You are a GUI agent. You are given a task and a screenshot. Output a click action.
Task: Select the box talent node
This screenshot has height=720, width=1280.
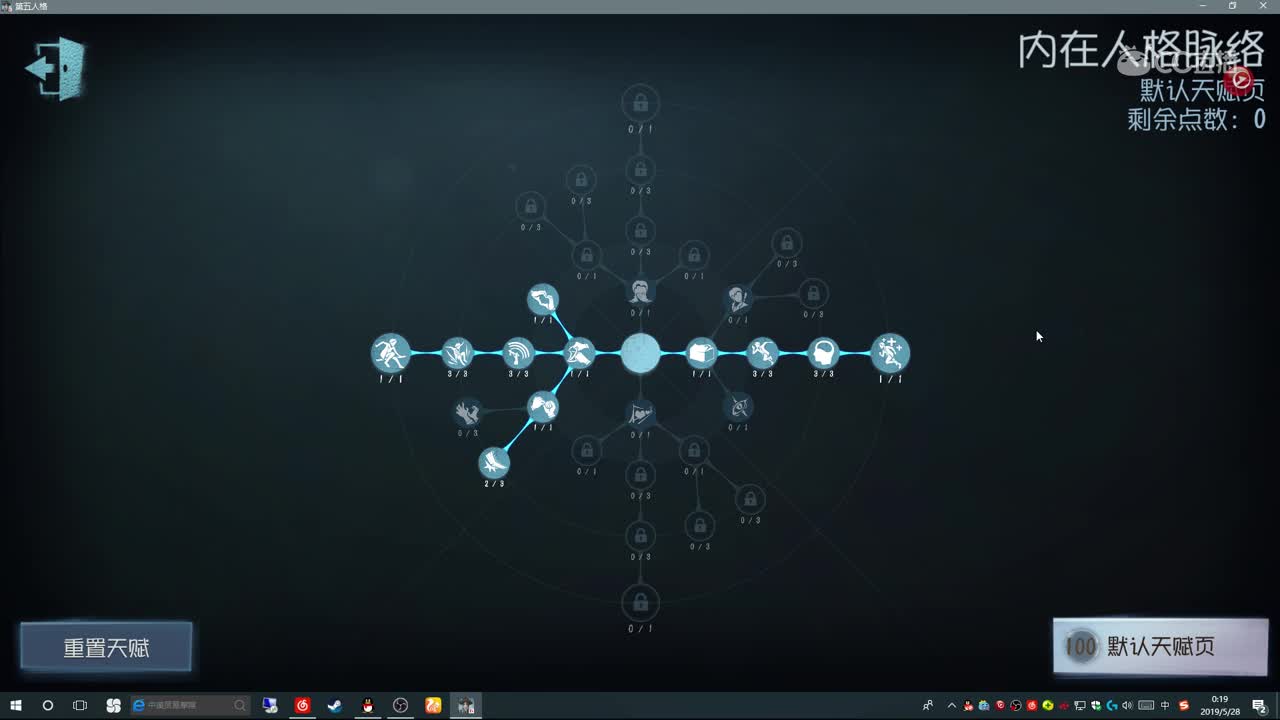click(x=702, y=353)
